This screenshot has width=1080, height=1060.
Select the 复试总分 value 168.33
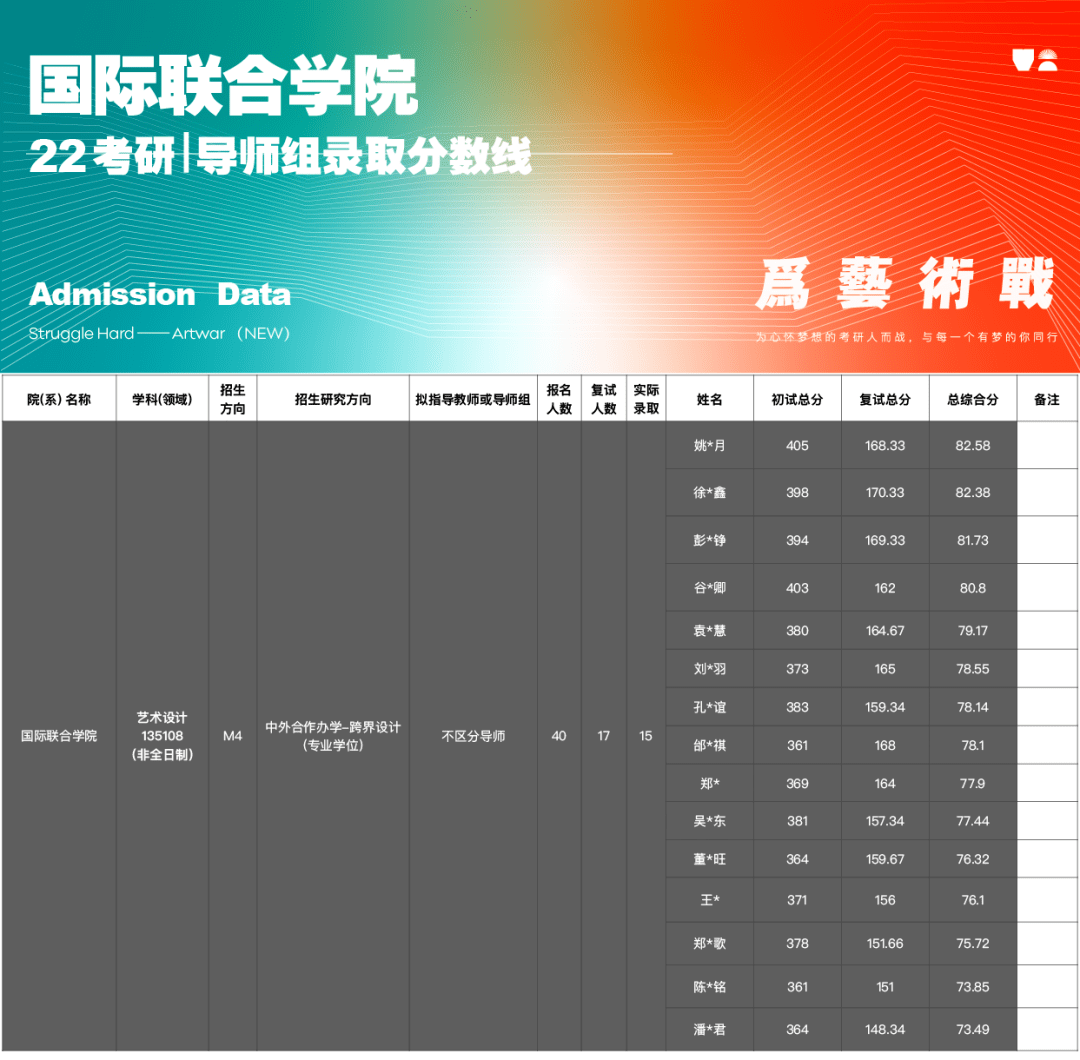pyautogui.click(x=885, y=446)
